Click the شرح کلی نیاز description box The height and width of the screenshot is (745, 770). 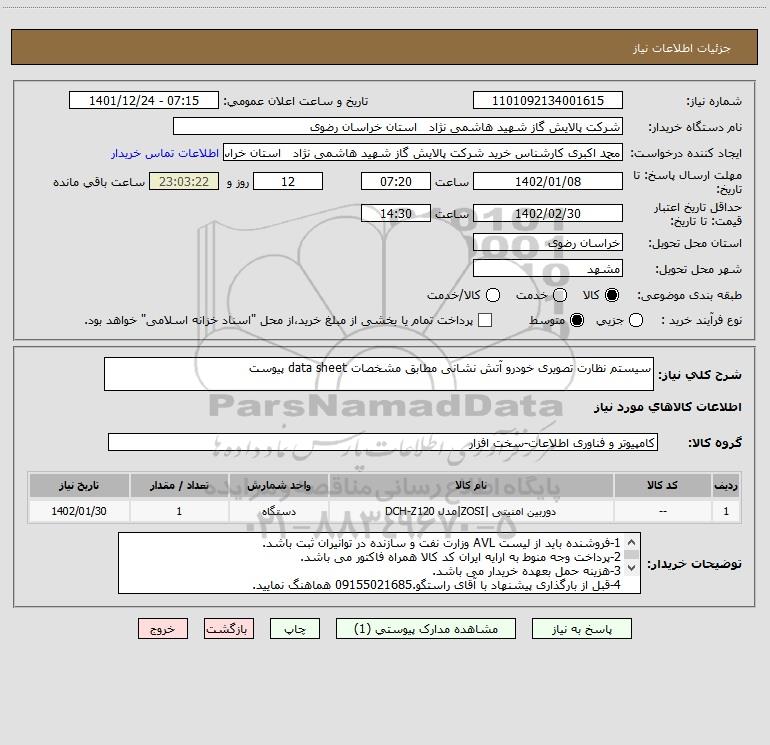[379, 374]
